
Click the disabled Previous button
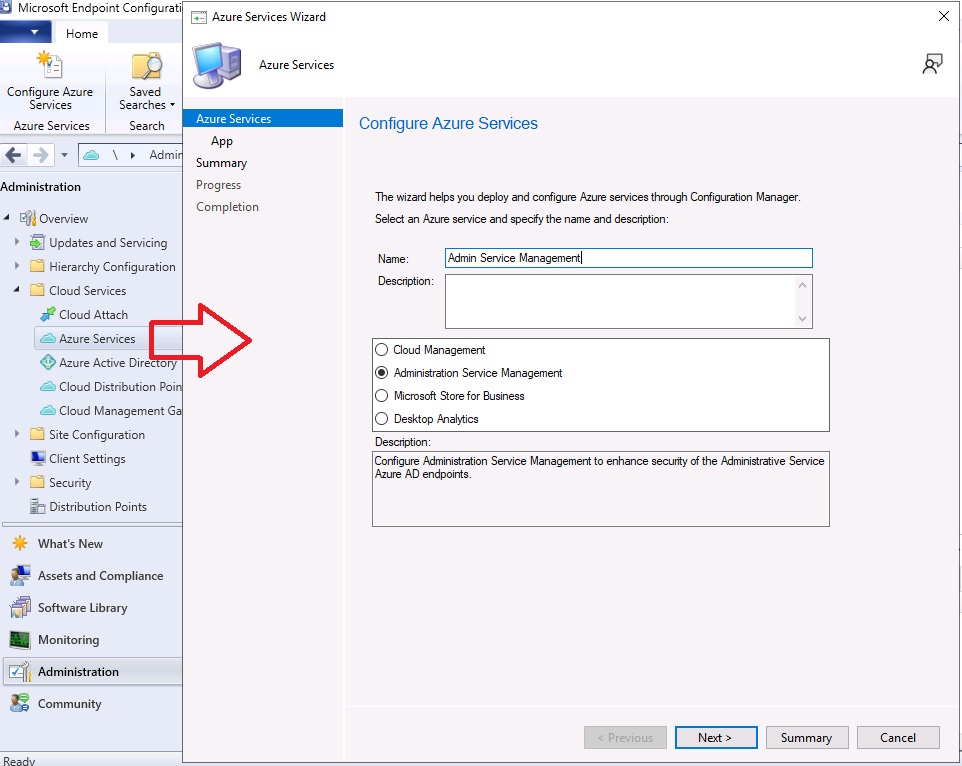[x=625, y=738]
